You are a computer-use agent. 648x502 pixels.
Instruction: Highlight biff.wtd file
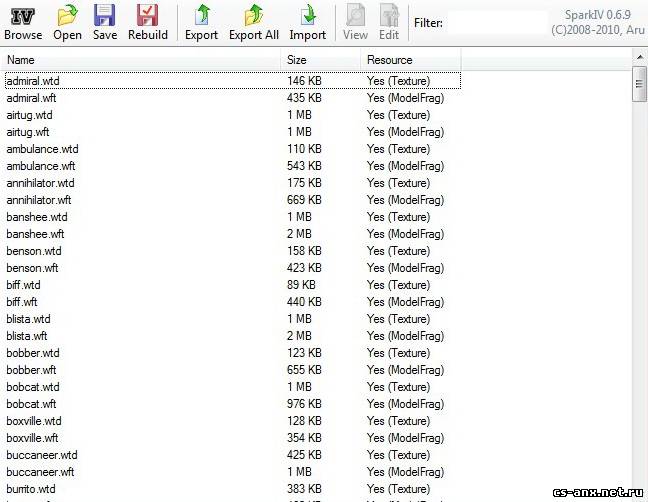[x=233, y=285]
